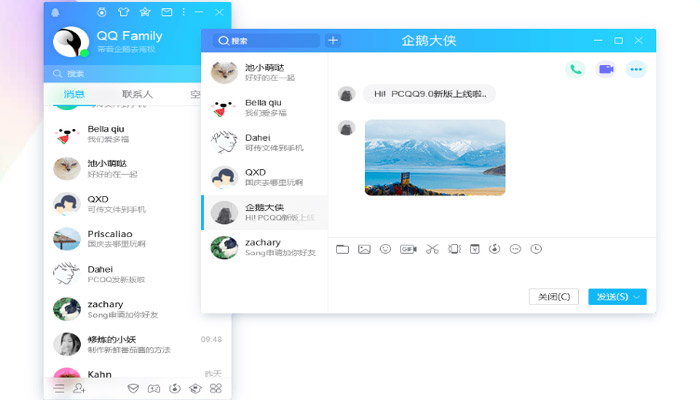The height and width of the screenshot is (400, 700).
Task: Select zachary in chat window sidebar
Action: 265,247
